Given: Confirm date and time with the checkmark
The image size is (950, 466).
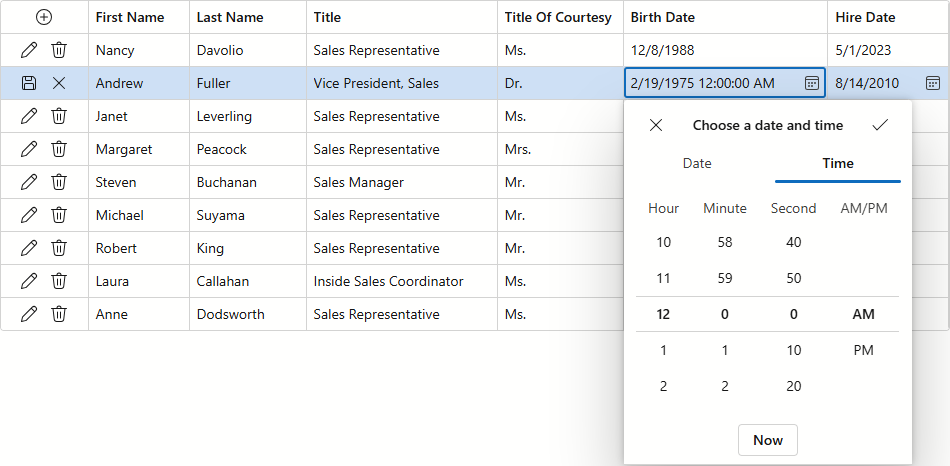Looking at the screenshot, I should pyautogui.click(x=880, y=125).
